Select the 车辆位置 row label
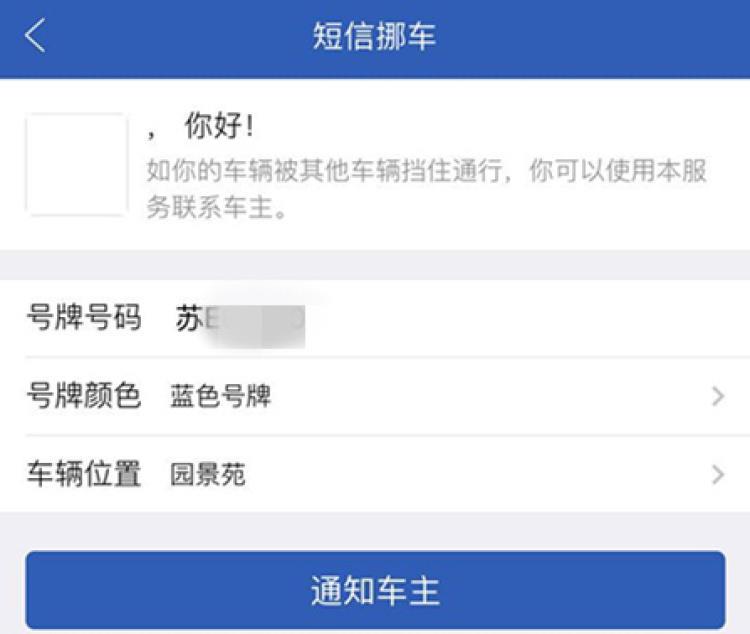 click(x=84, y=474)
